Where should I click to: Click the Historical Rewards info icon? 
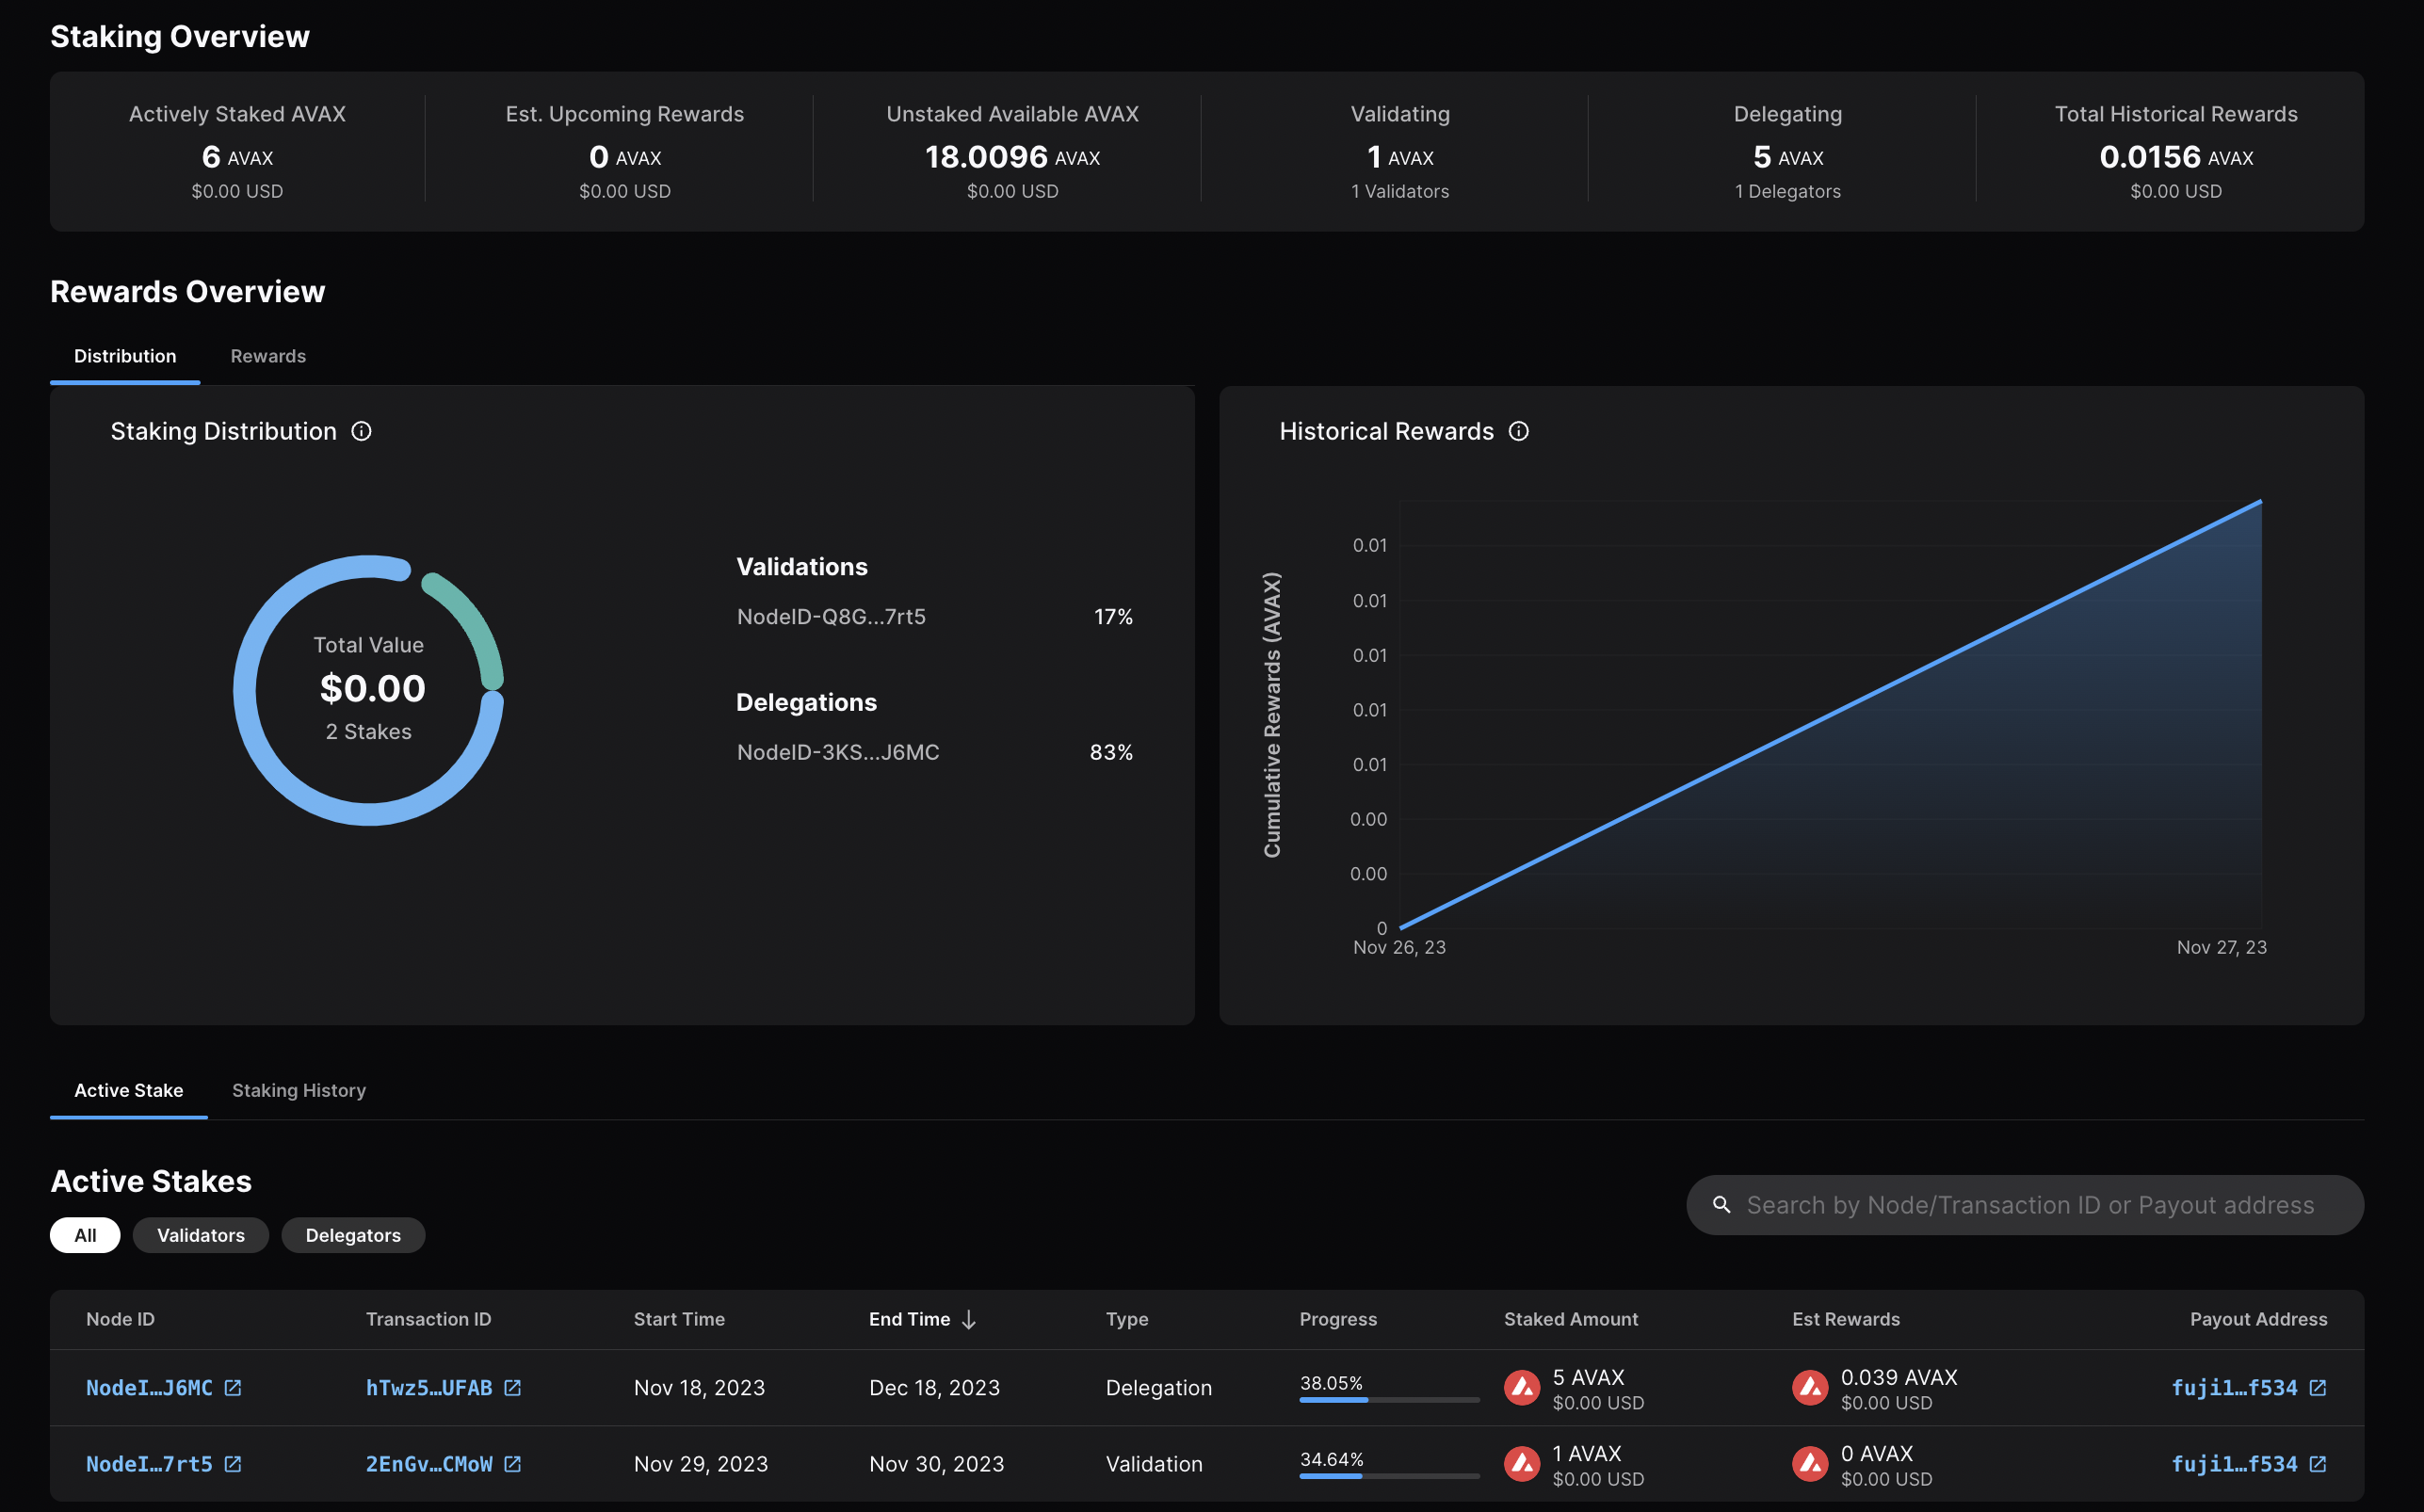[1518, 431]
